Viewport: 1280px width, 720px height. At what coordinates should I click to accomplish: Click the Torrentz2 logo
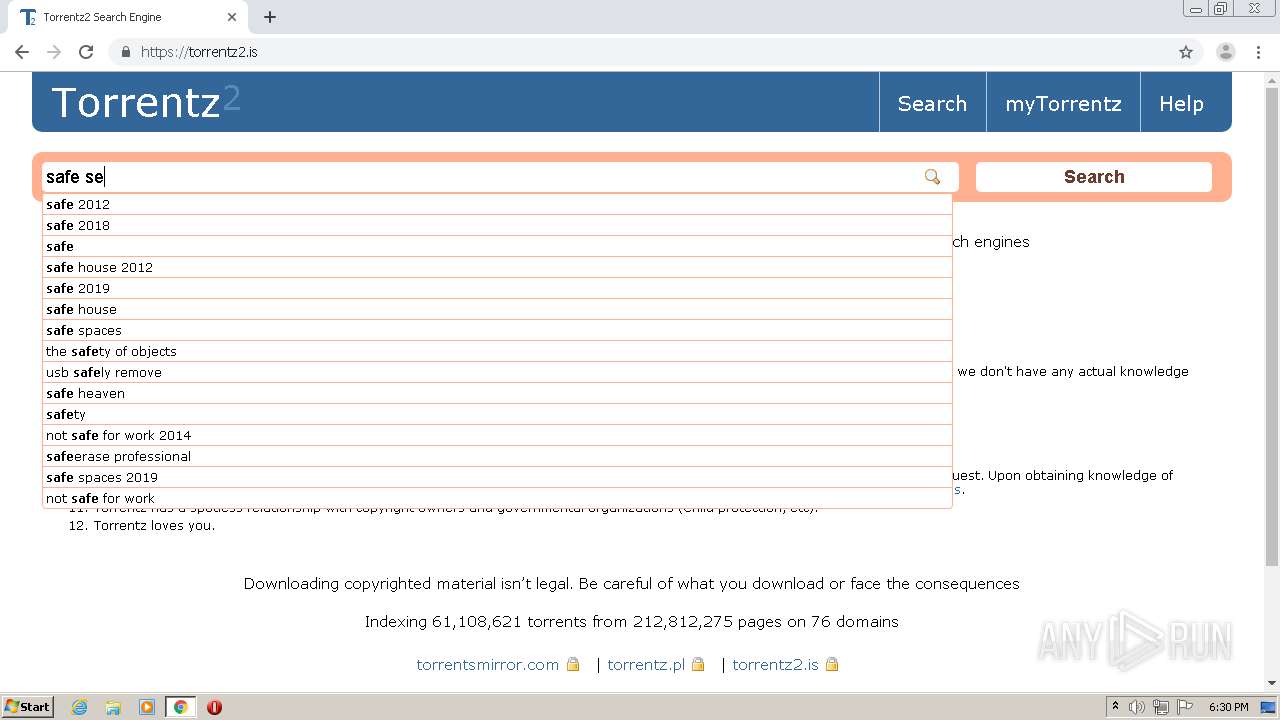click(145, 102)
